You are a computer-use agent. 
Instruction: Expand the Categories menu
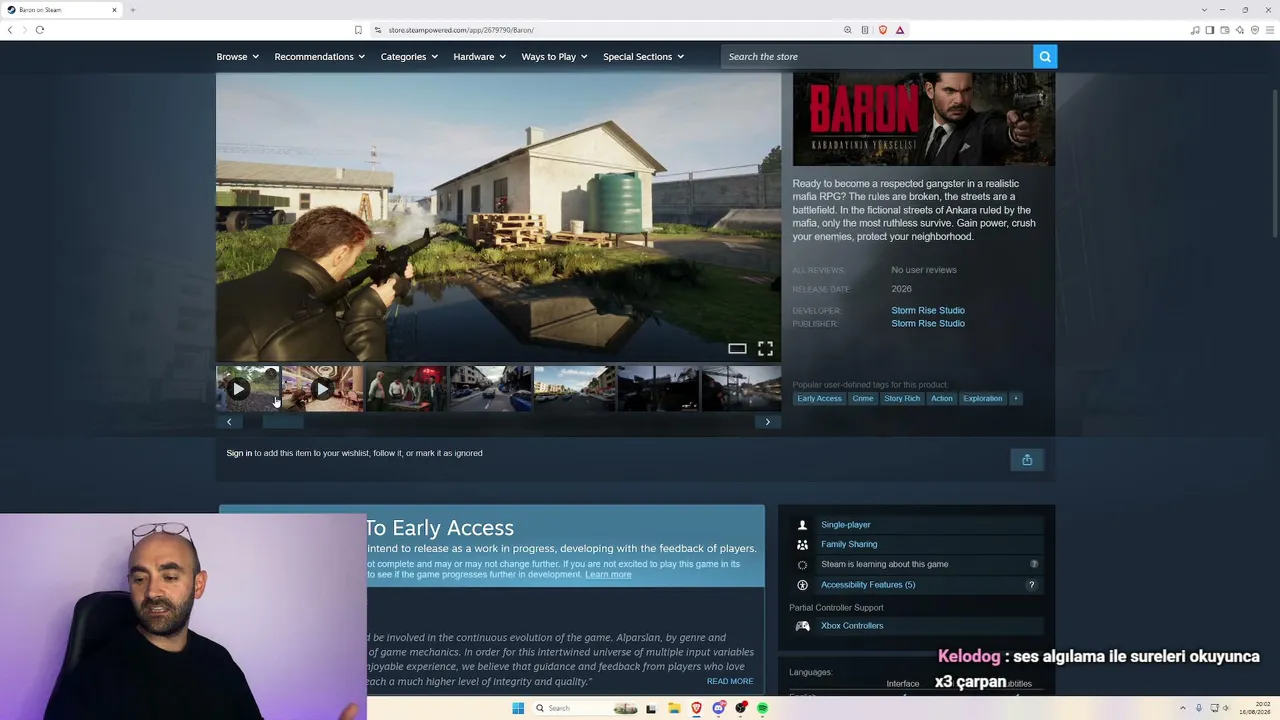(409, 57)
